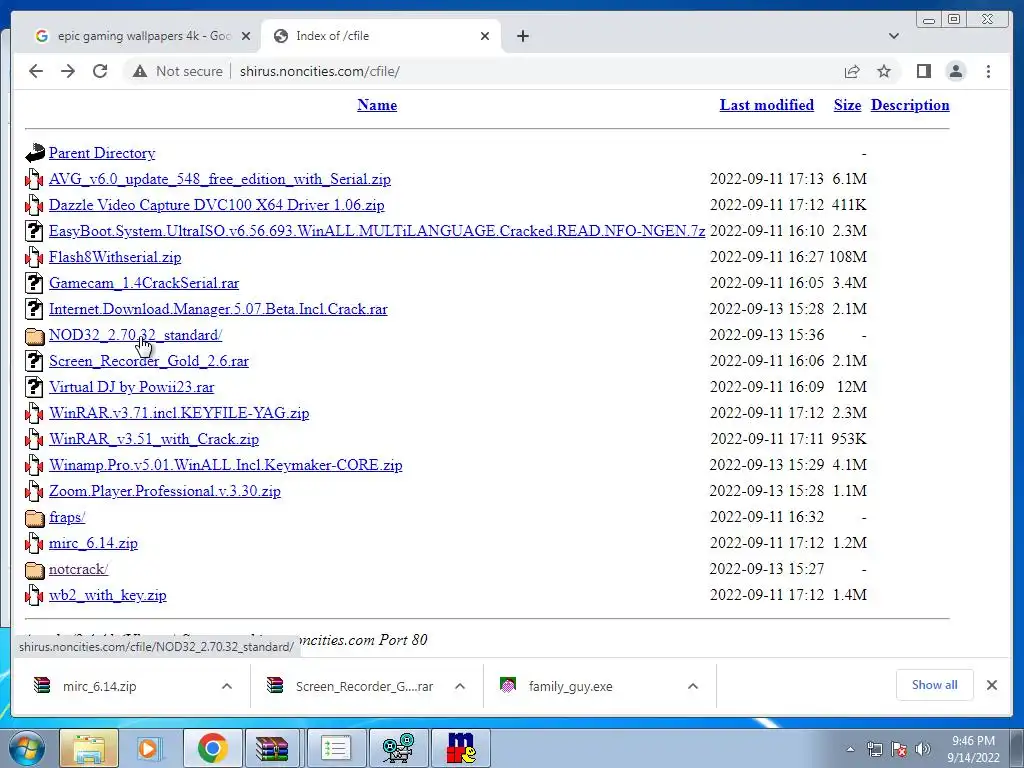1024x768 pixels.
Task: Go back to the previous page
Action: tap(36, 71)
